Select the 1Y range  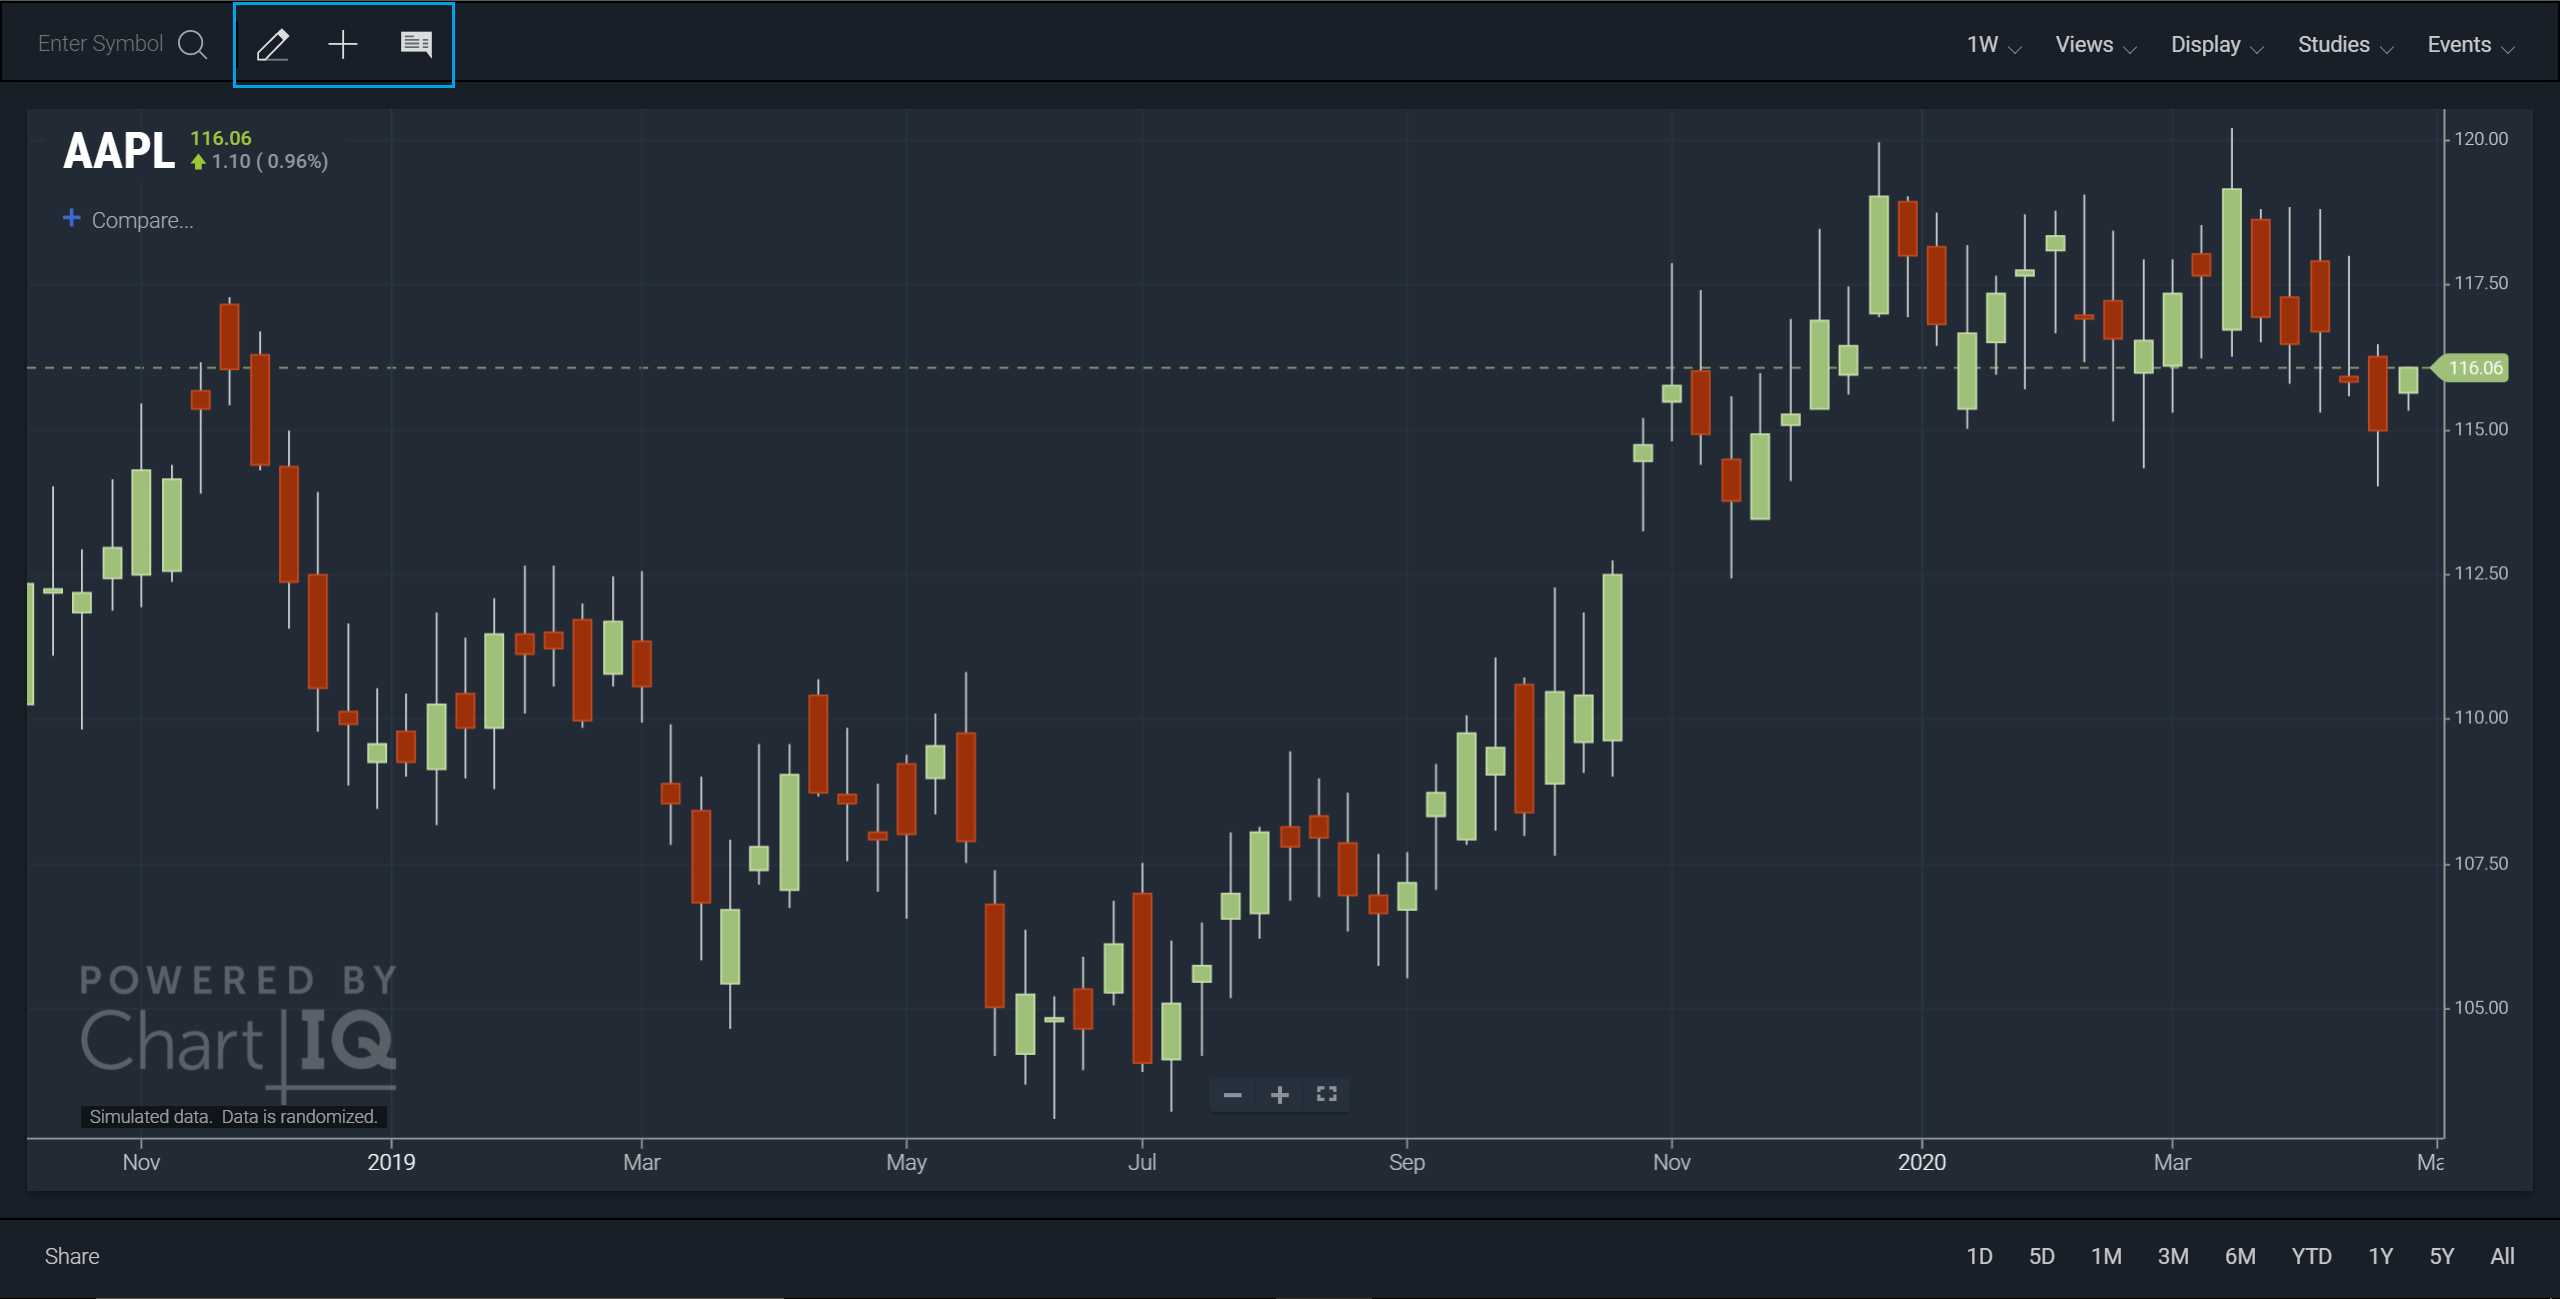click(2380, 1256)
